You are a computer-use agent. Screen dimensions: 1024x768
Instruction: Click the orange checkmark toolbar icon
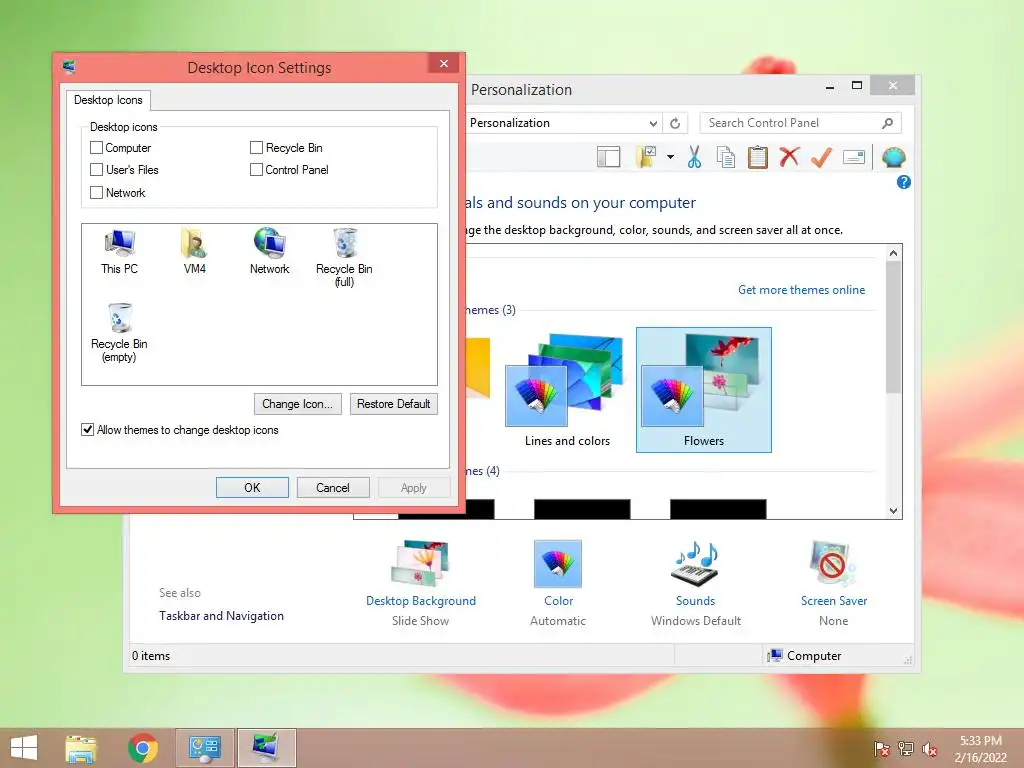tap(822, 157)
